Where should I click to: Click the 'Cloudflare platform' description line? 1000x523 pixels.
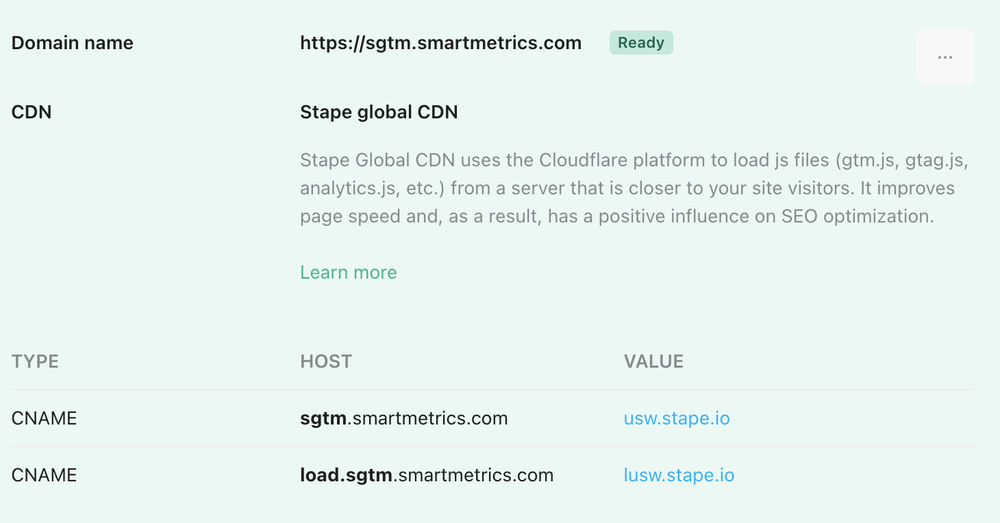[x=635, y=160]
